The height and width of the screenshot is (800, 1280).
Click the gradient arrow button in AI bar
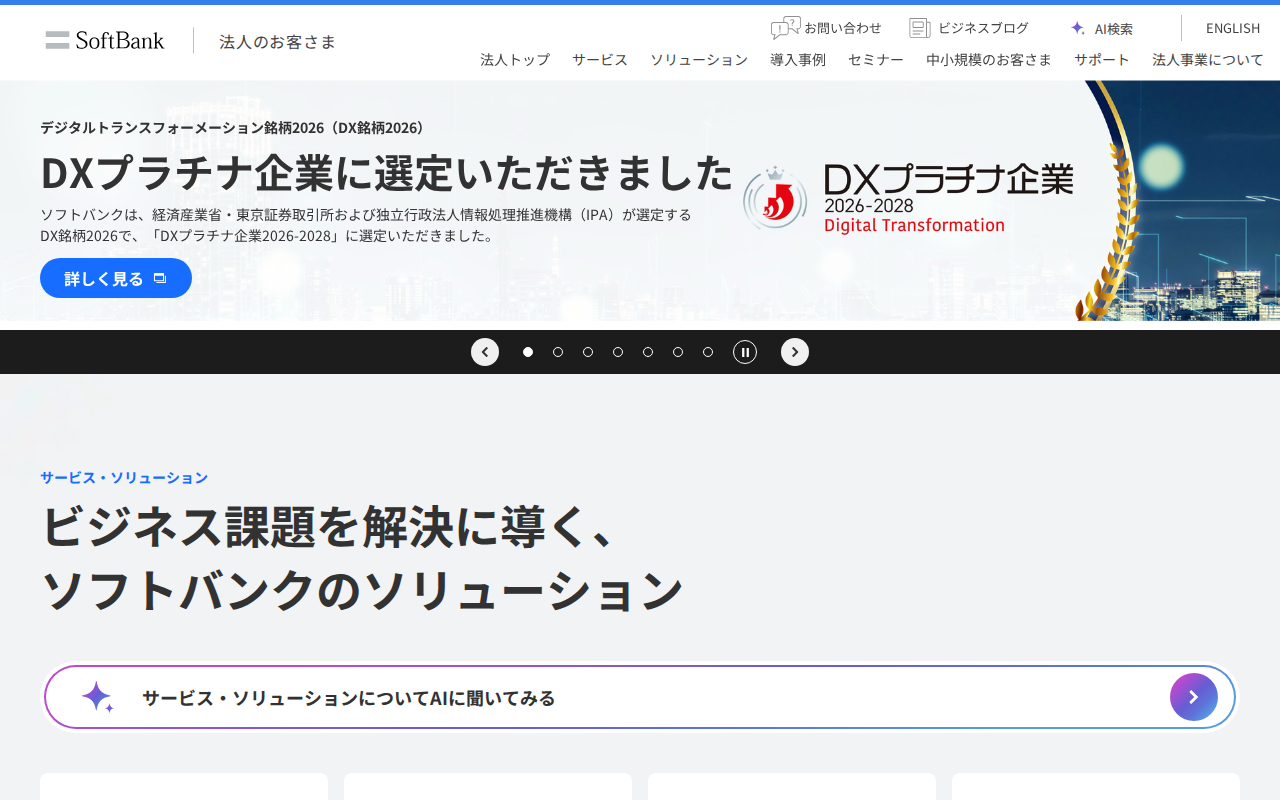[1194, 697]
